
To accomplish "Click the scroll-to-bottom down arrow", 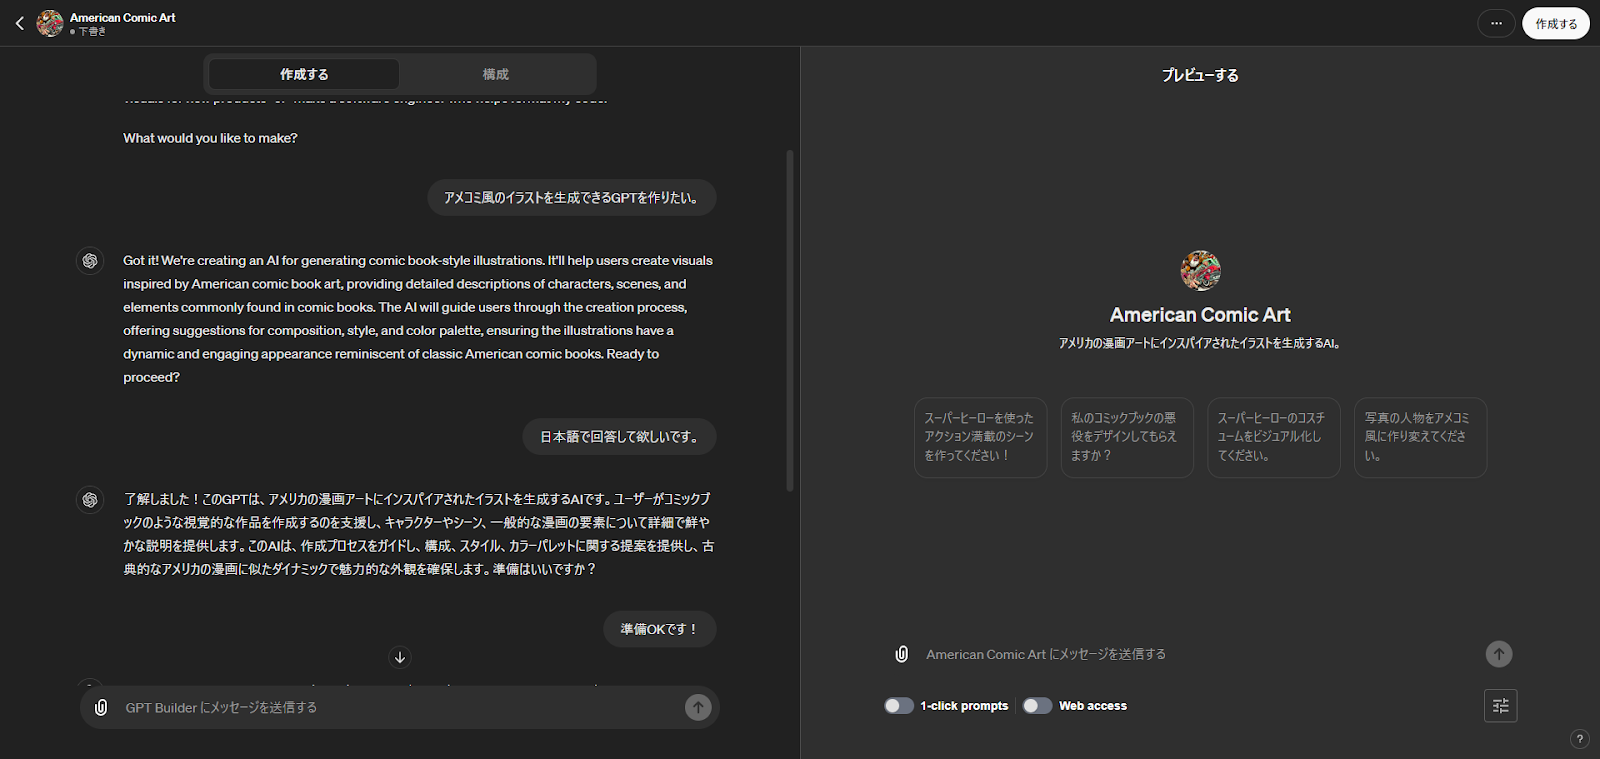I will [x=400, y=657].
